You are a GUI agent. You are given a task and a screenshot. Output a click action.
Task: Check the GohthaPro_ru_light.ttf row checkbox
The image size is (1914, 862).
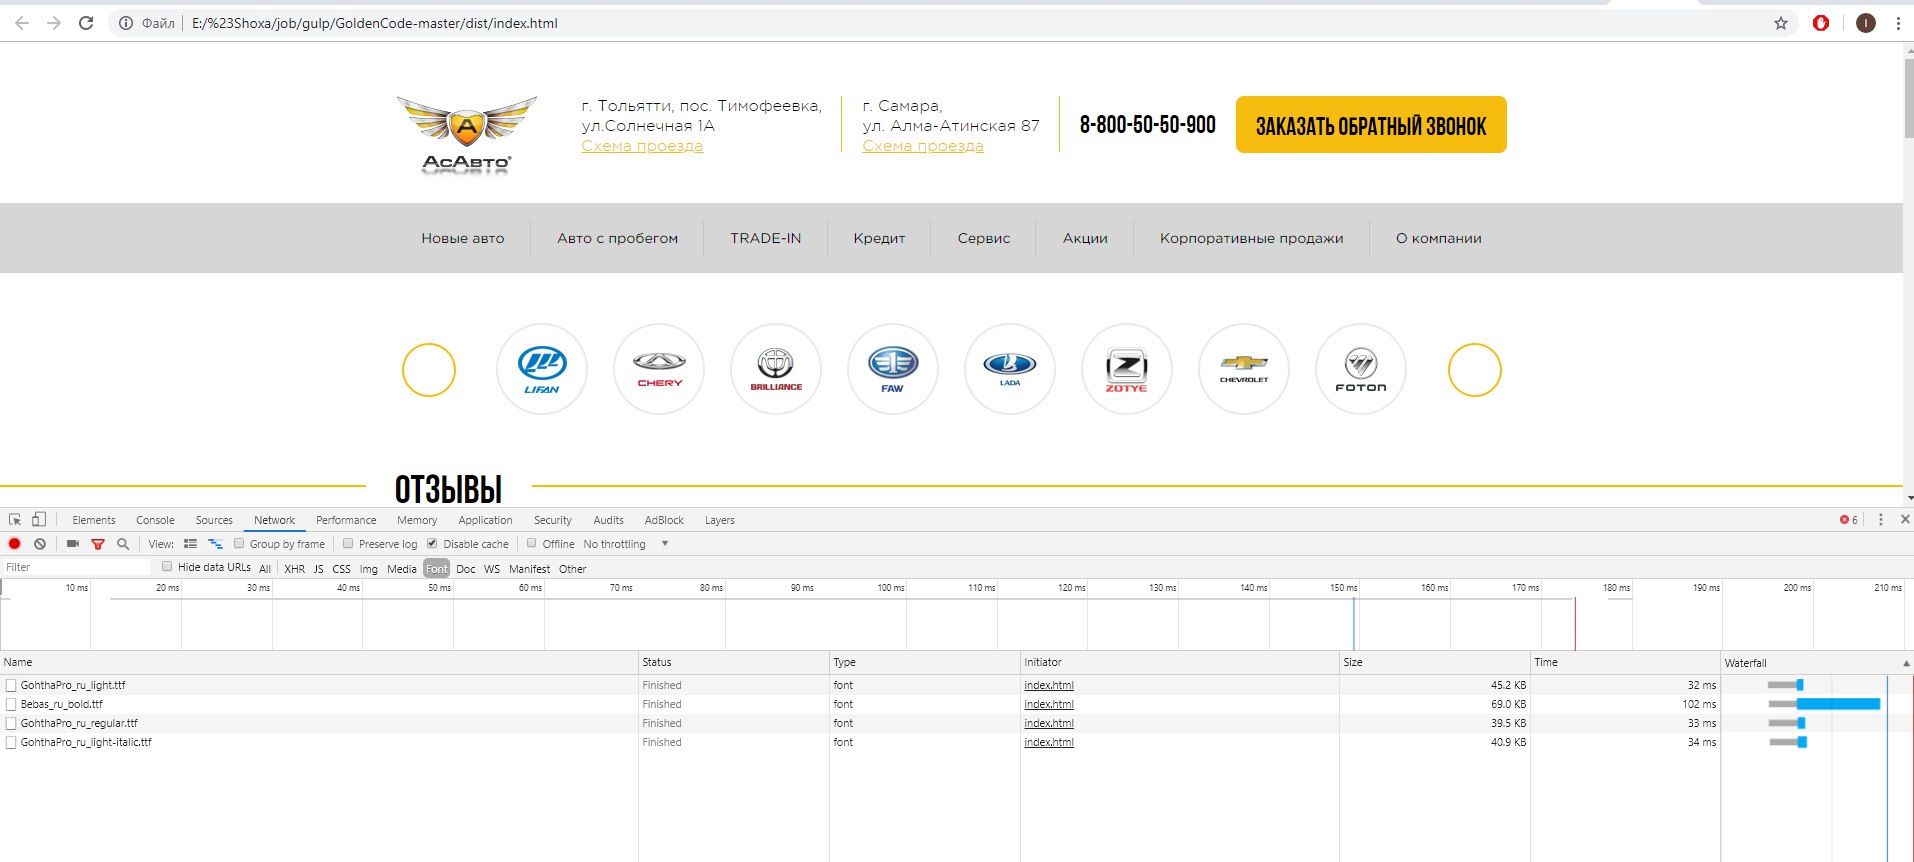click(11, 686)
